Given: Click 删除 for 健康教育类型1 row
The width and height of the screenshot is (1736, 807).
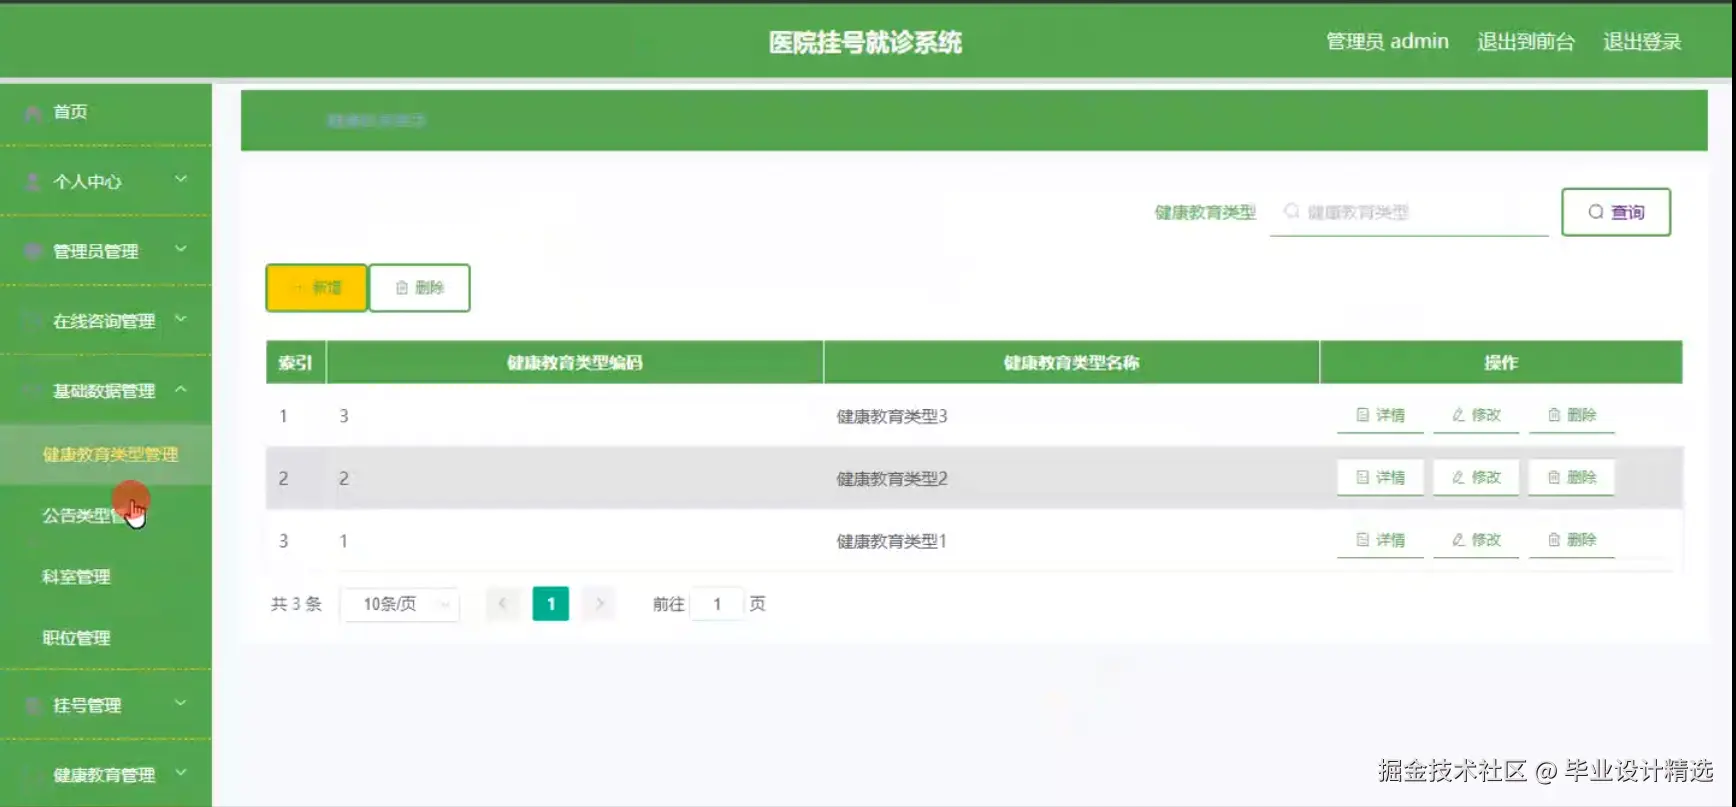Looking at the screenshot, I should (x=1572, y=540).
